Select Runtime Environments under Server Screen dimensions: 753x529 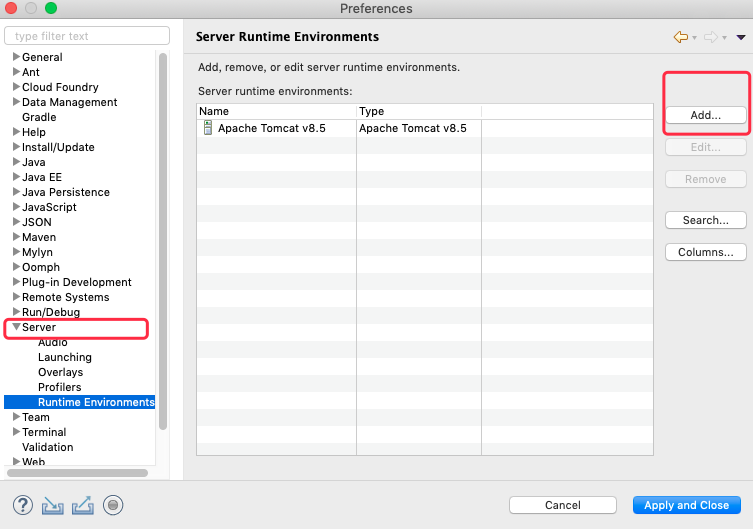[96, 402]
